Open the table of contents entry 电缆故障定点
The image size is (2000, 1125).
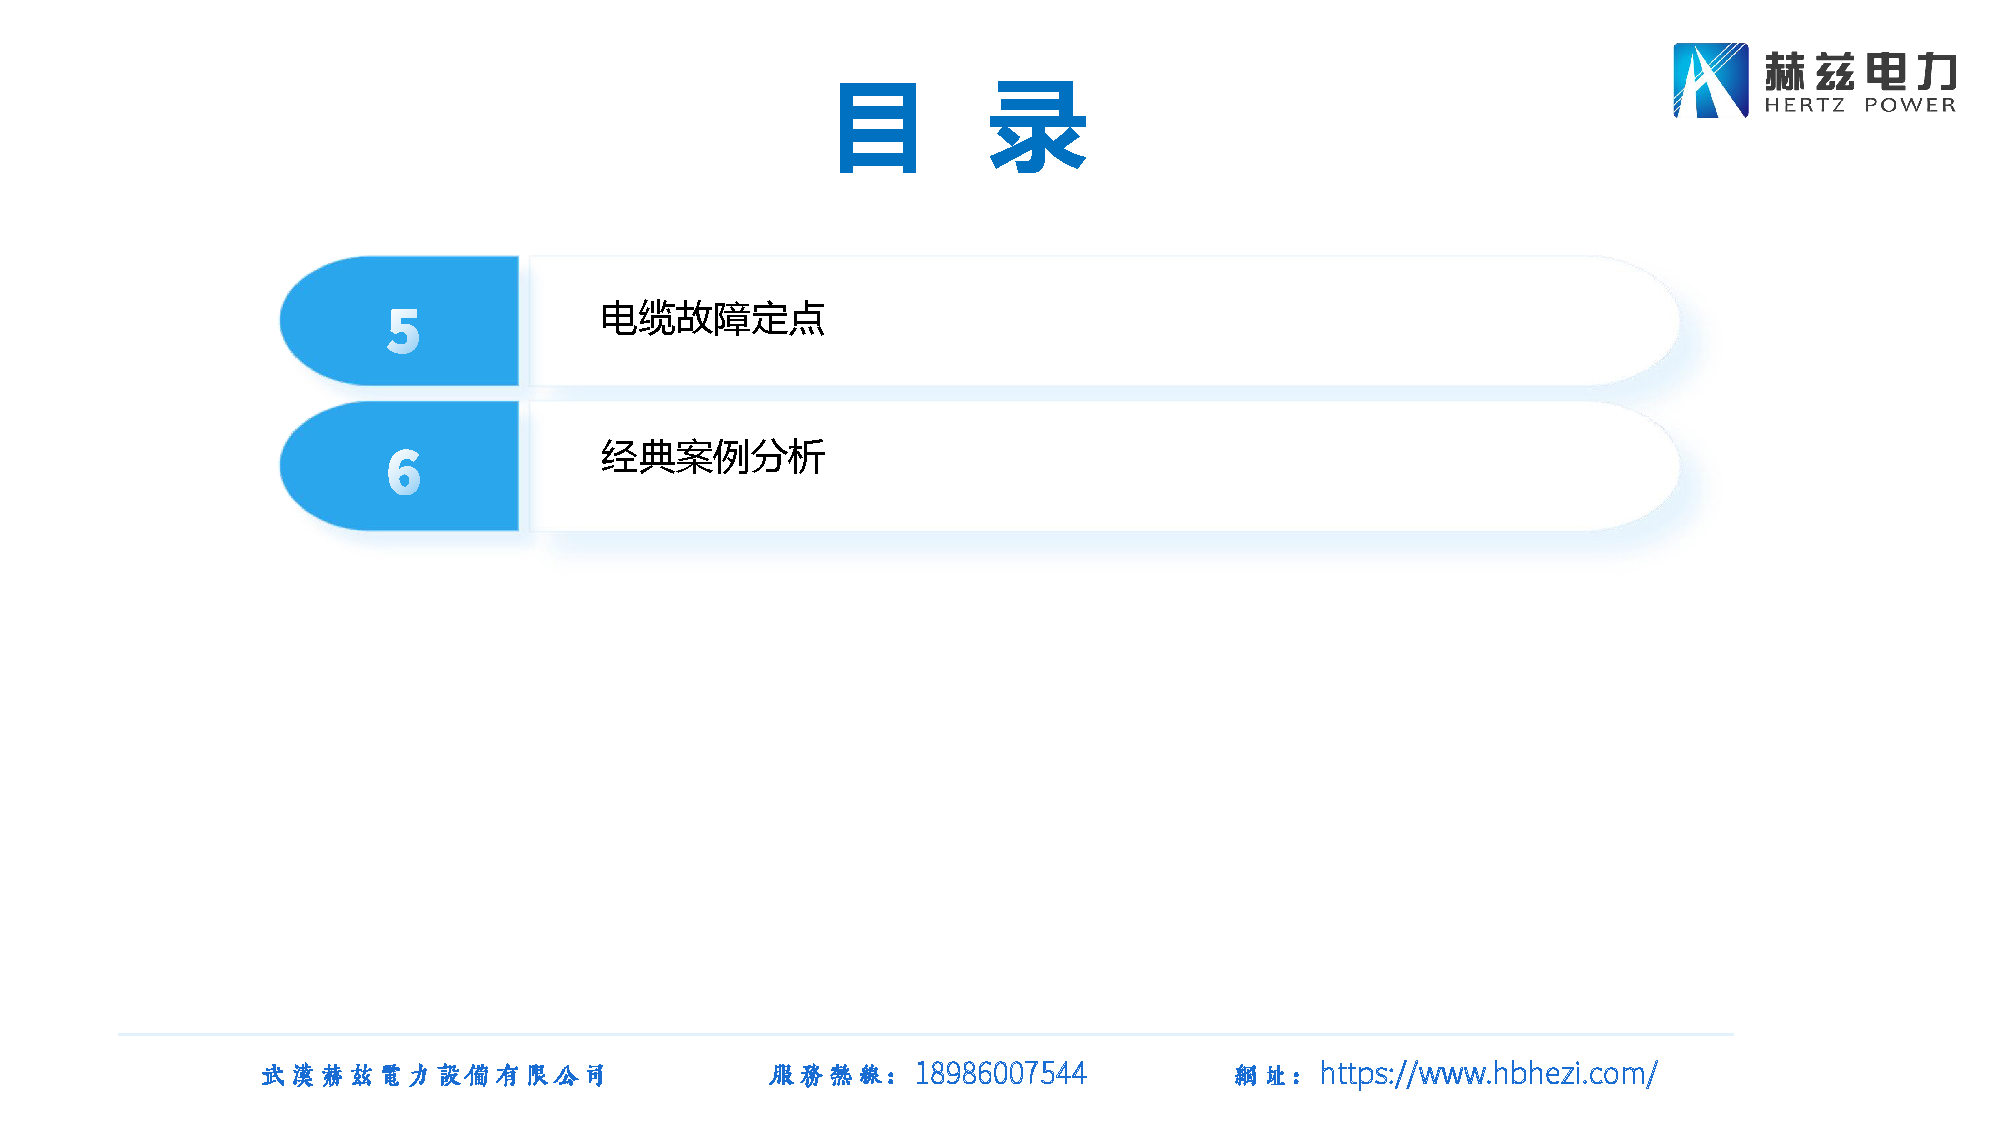pos(716,320)
